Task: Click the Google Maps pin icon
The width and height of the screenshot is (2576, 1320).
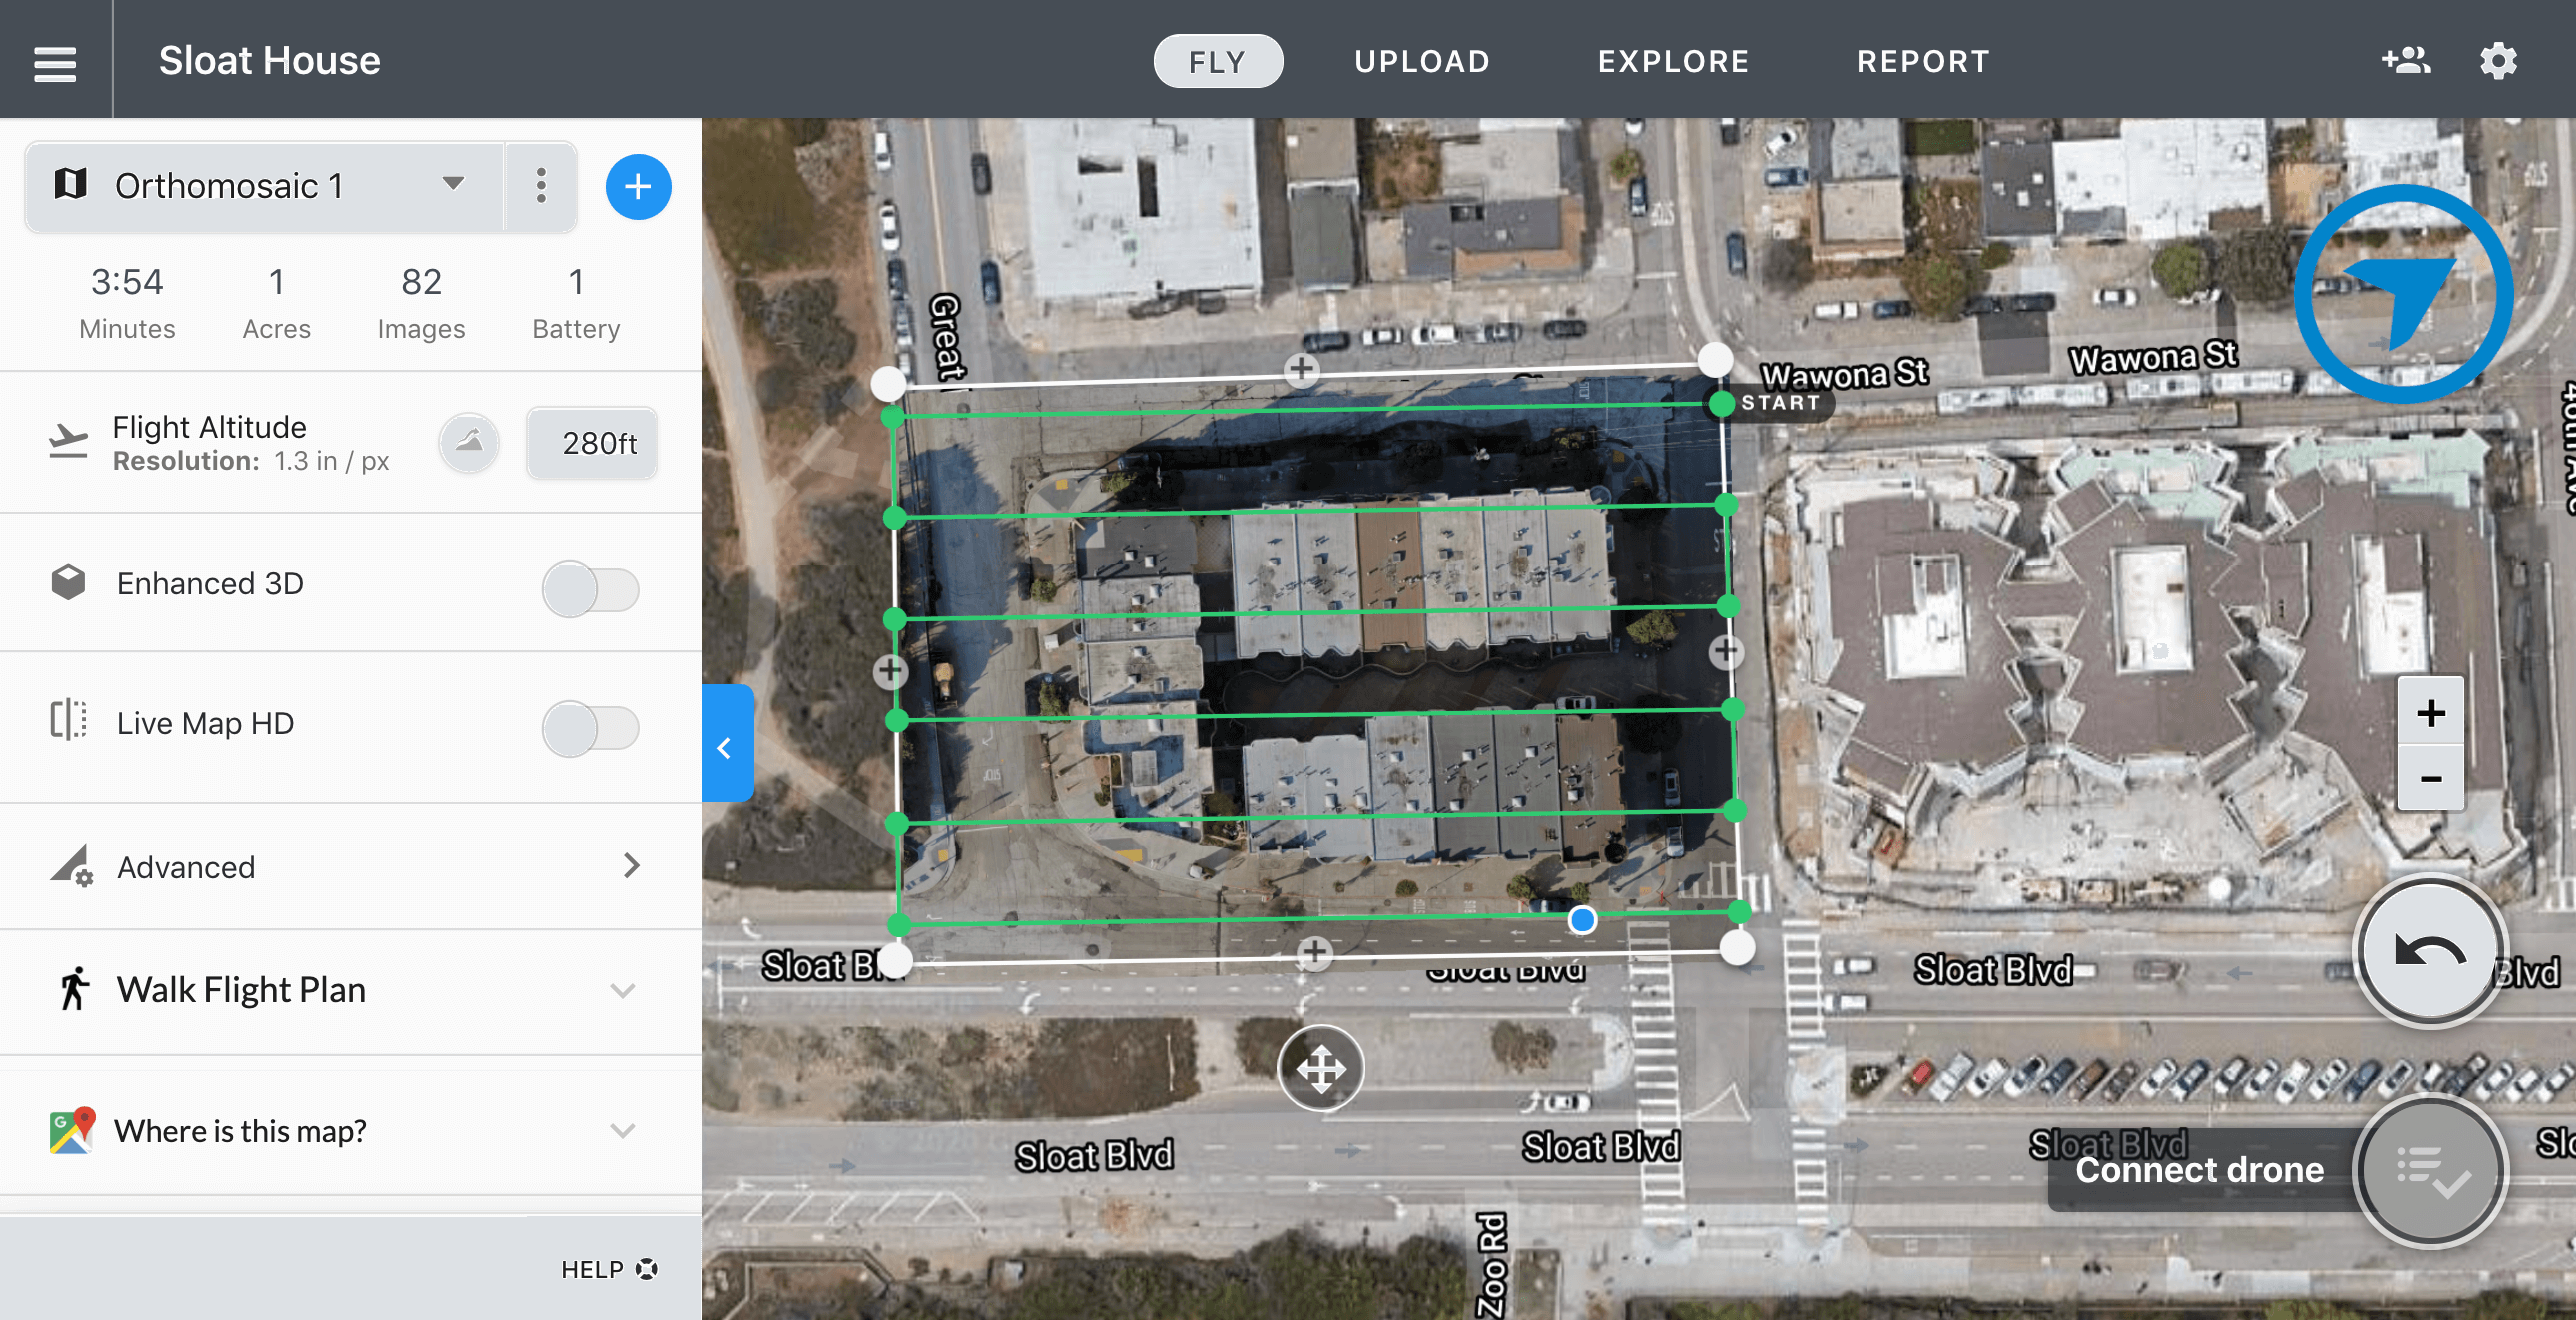Action: 72,1130
